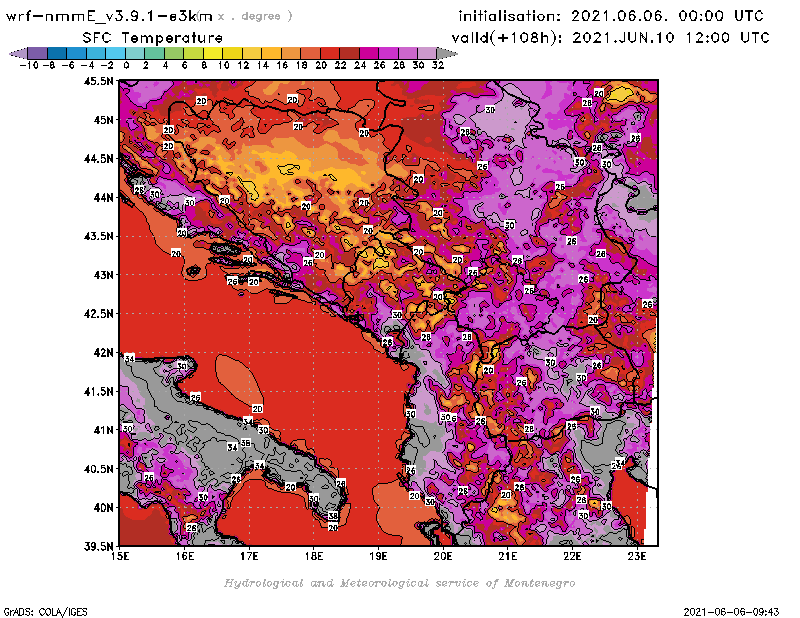This screenshot has height=618, width=800.
Task: Click the 'SFC Temperature' title text
Action: pos(153,38)
